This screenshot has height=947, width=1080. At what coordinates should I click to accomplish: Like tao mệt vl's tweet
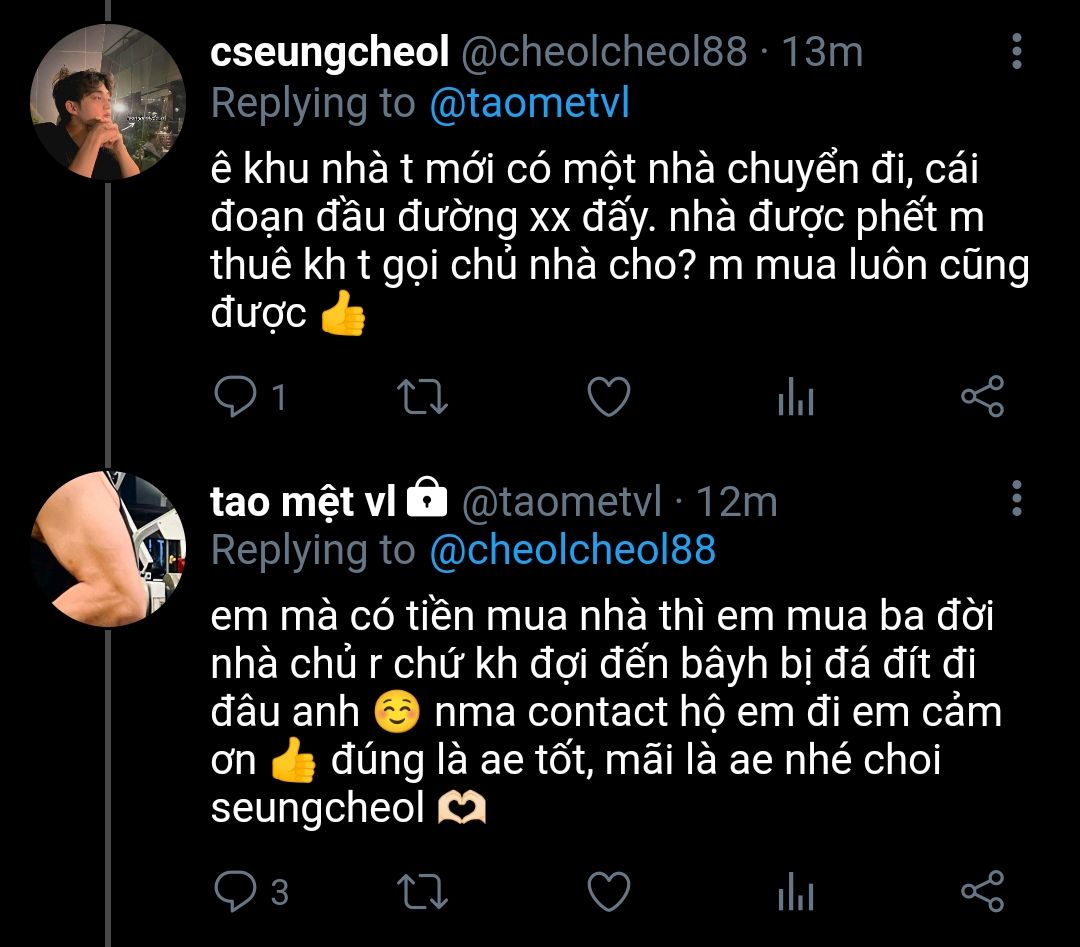[608, 890]
